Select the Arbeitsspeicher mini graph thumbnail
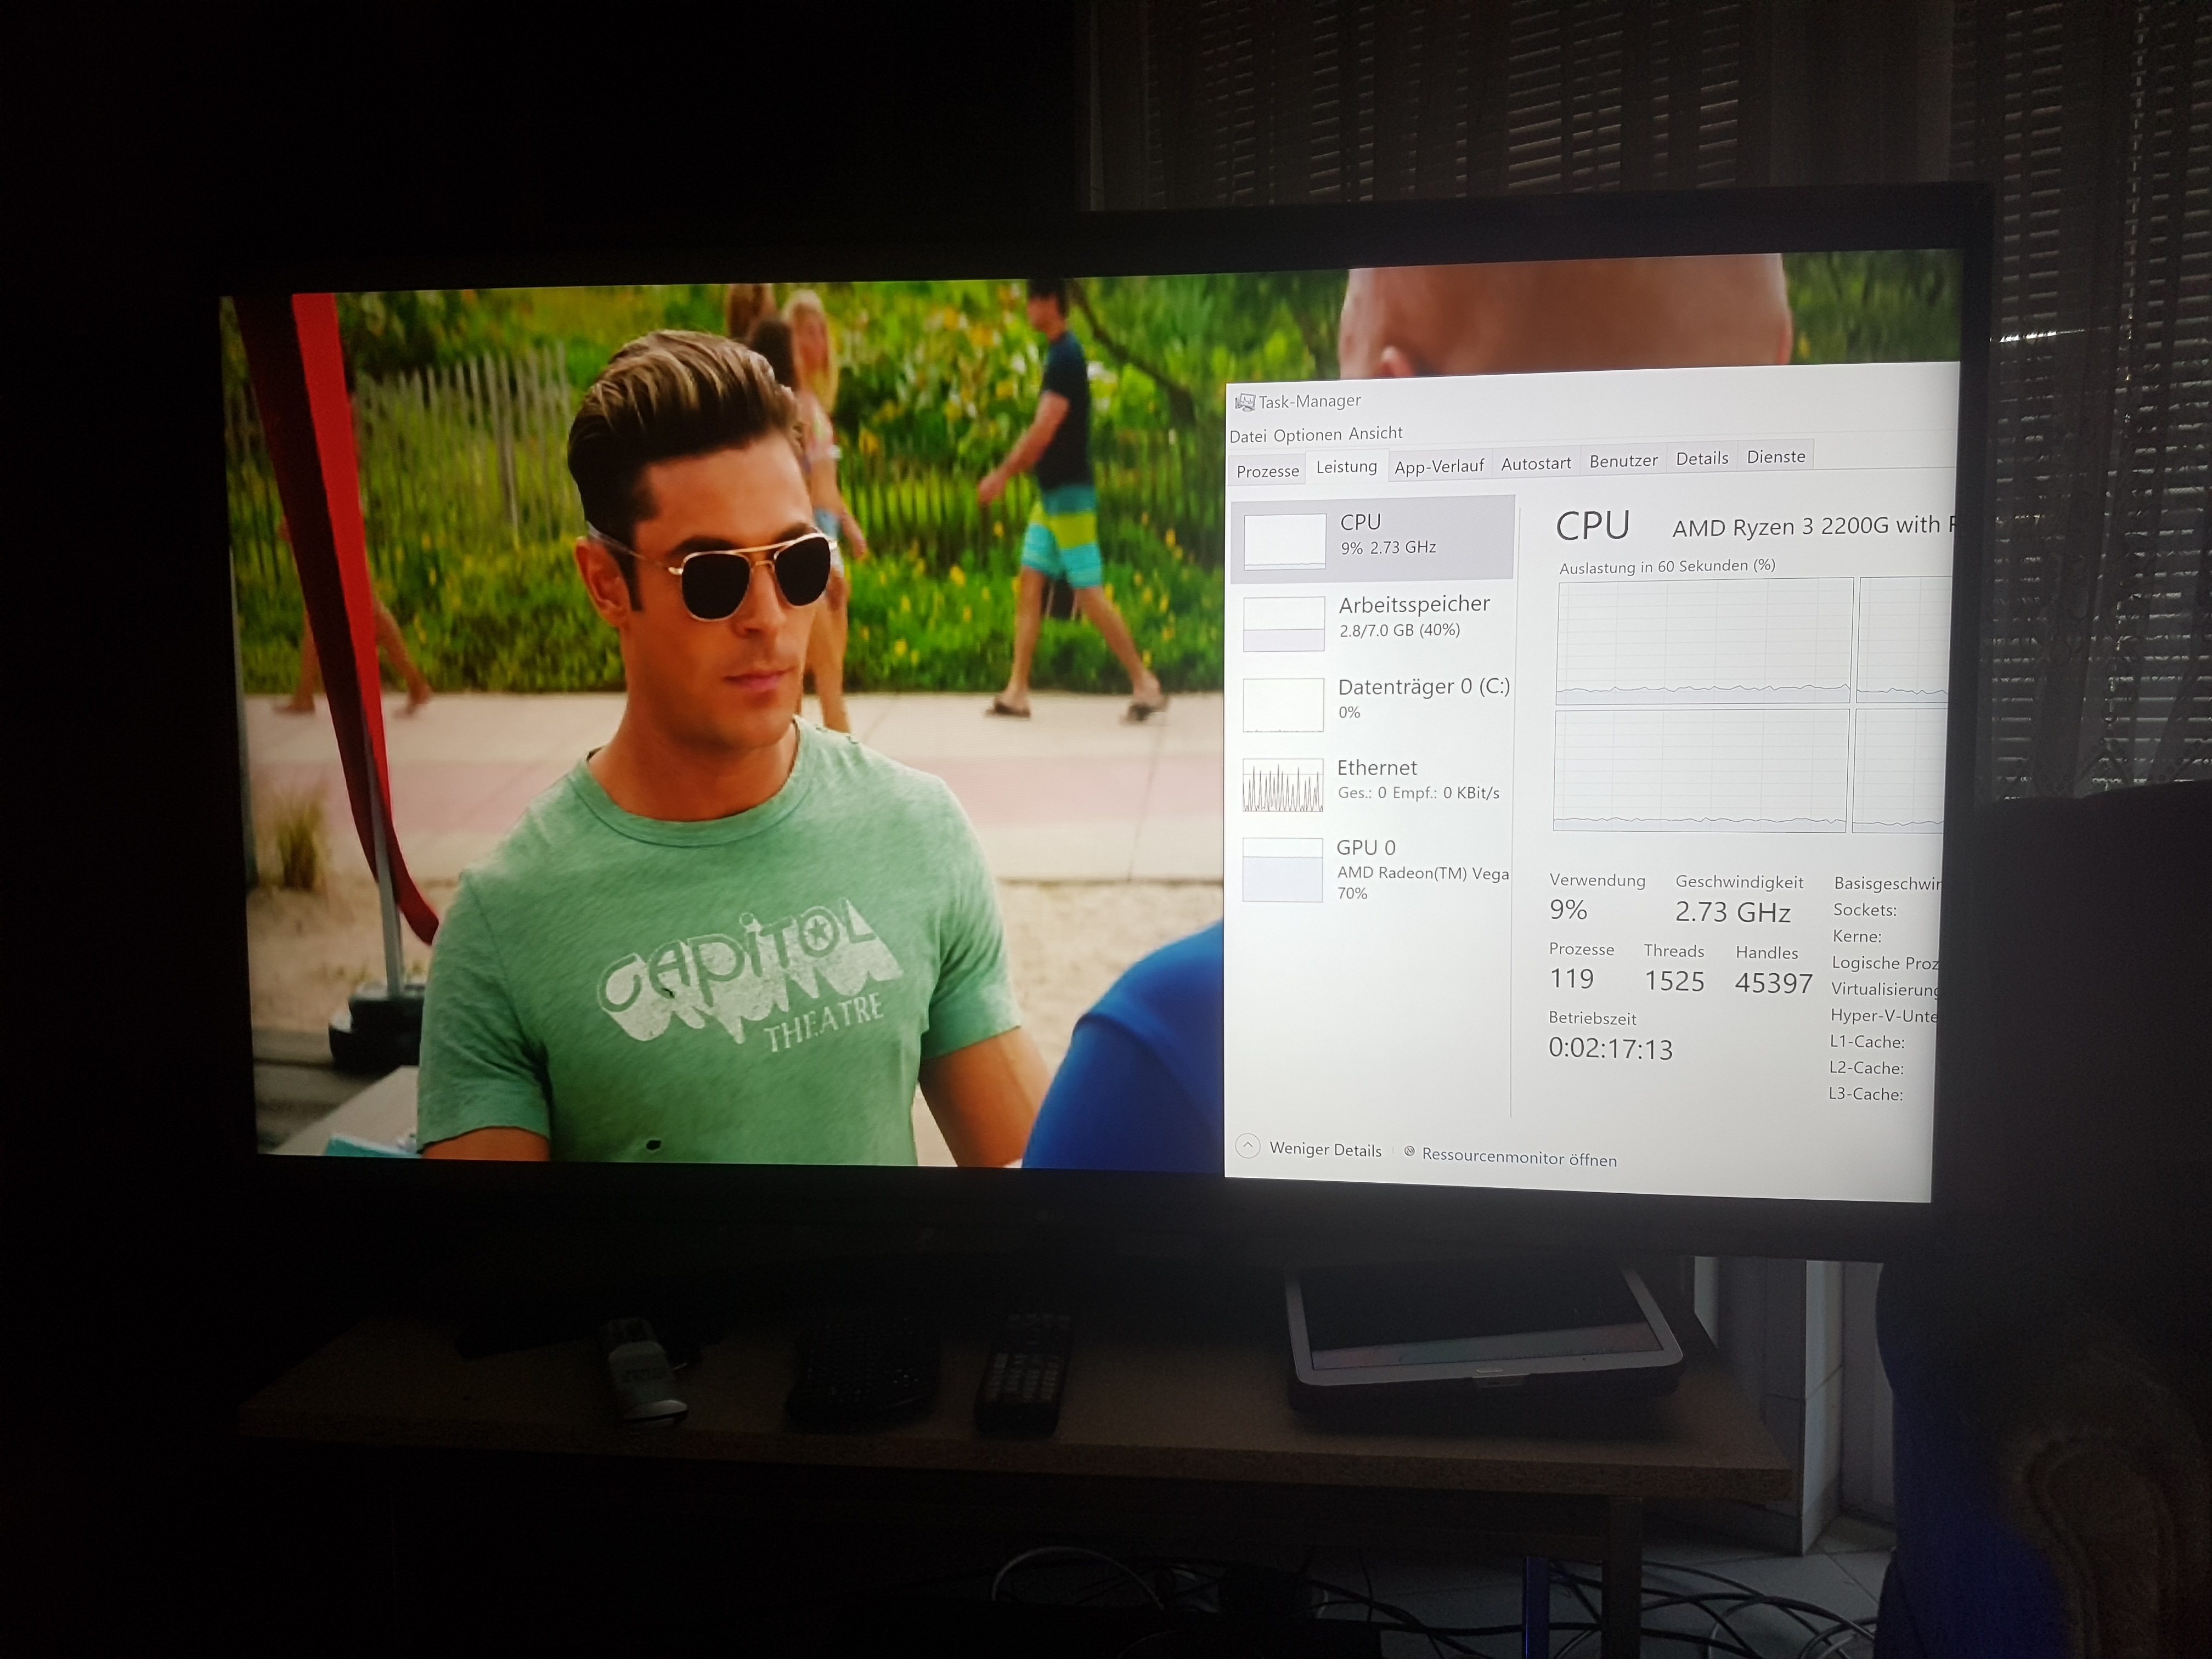The height and width of the screenshot is (1659, 2212). [1284, 624]
